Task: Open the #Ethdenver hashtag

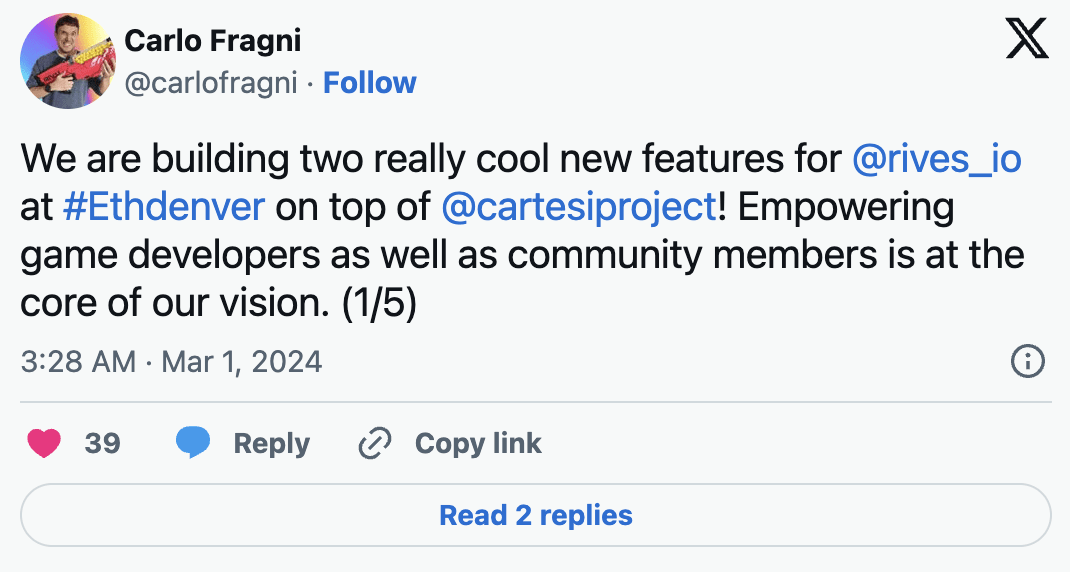Action: tap(163, 207)
